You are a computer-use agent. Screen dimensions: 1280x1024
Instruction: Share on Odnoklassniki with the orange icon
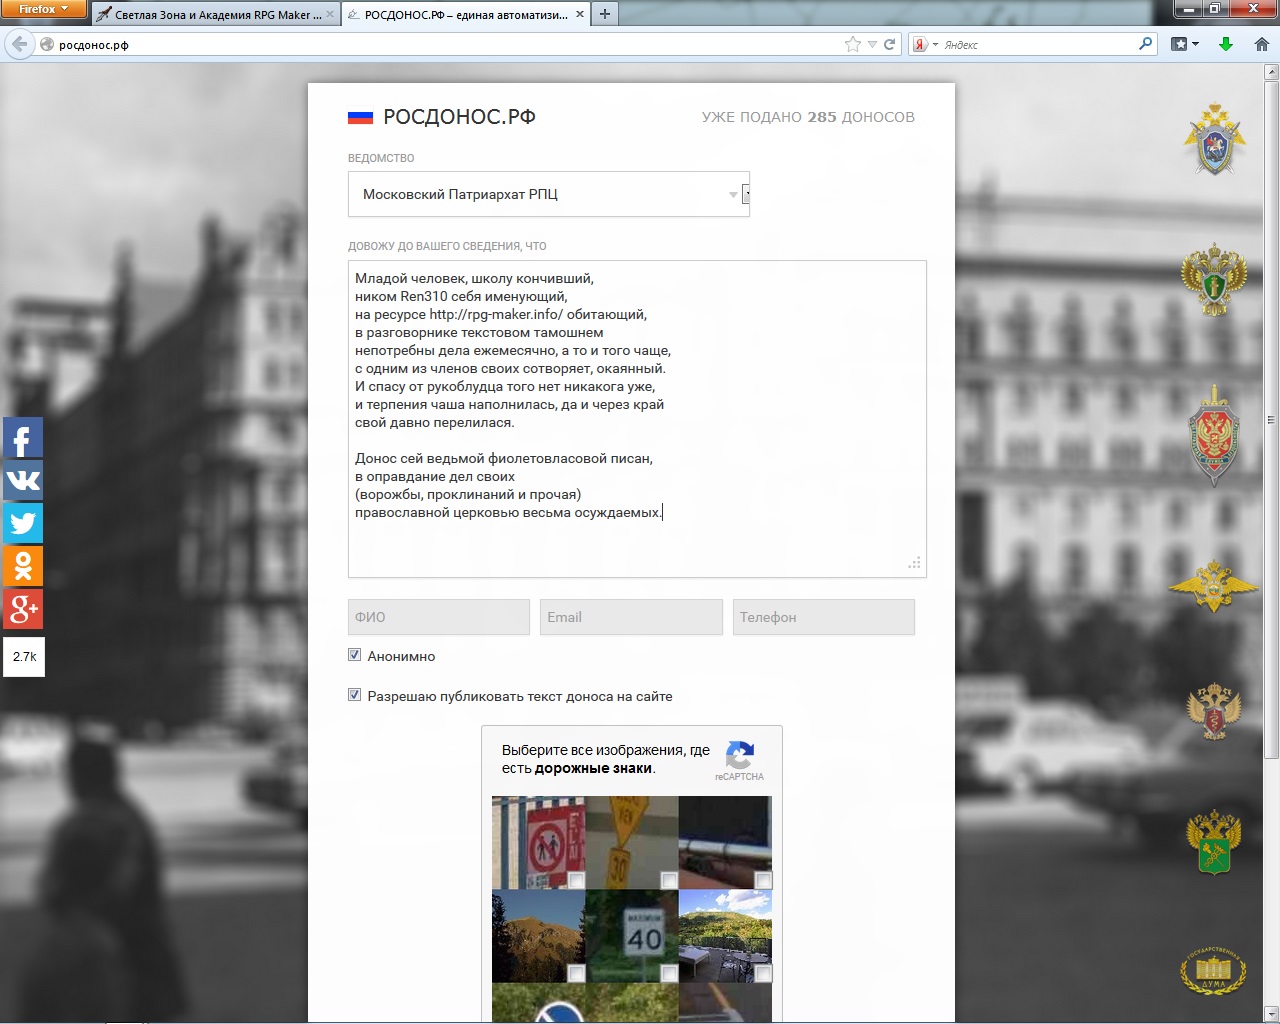[23, 565]
